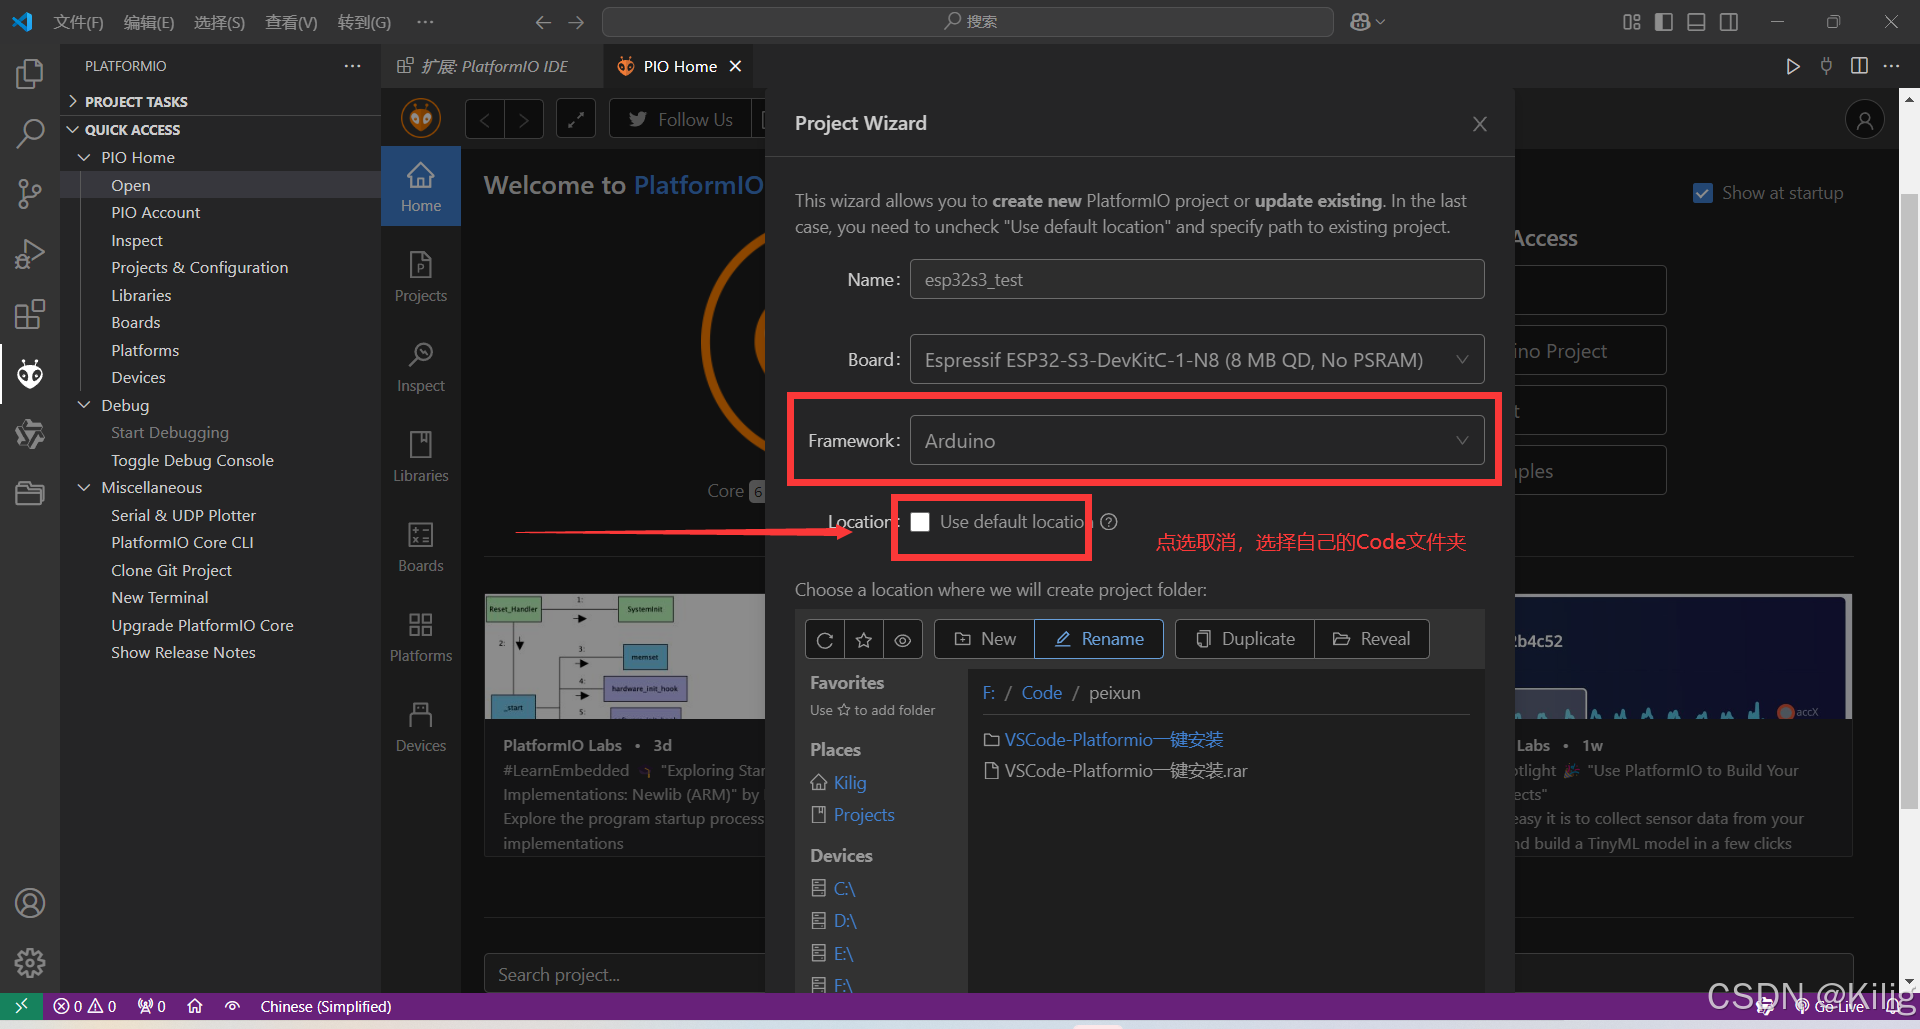
Task: Select the PlatformIO alien icon in activity bar
Action: pyautogui.click(x=30, y=374)
